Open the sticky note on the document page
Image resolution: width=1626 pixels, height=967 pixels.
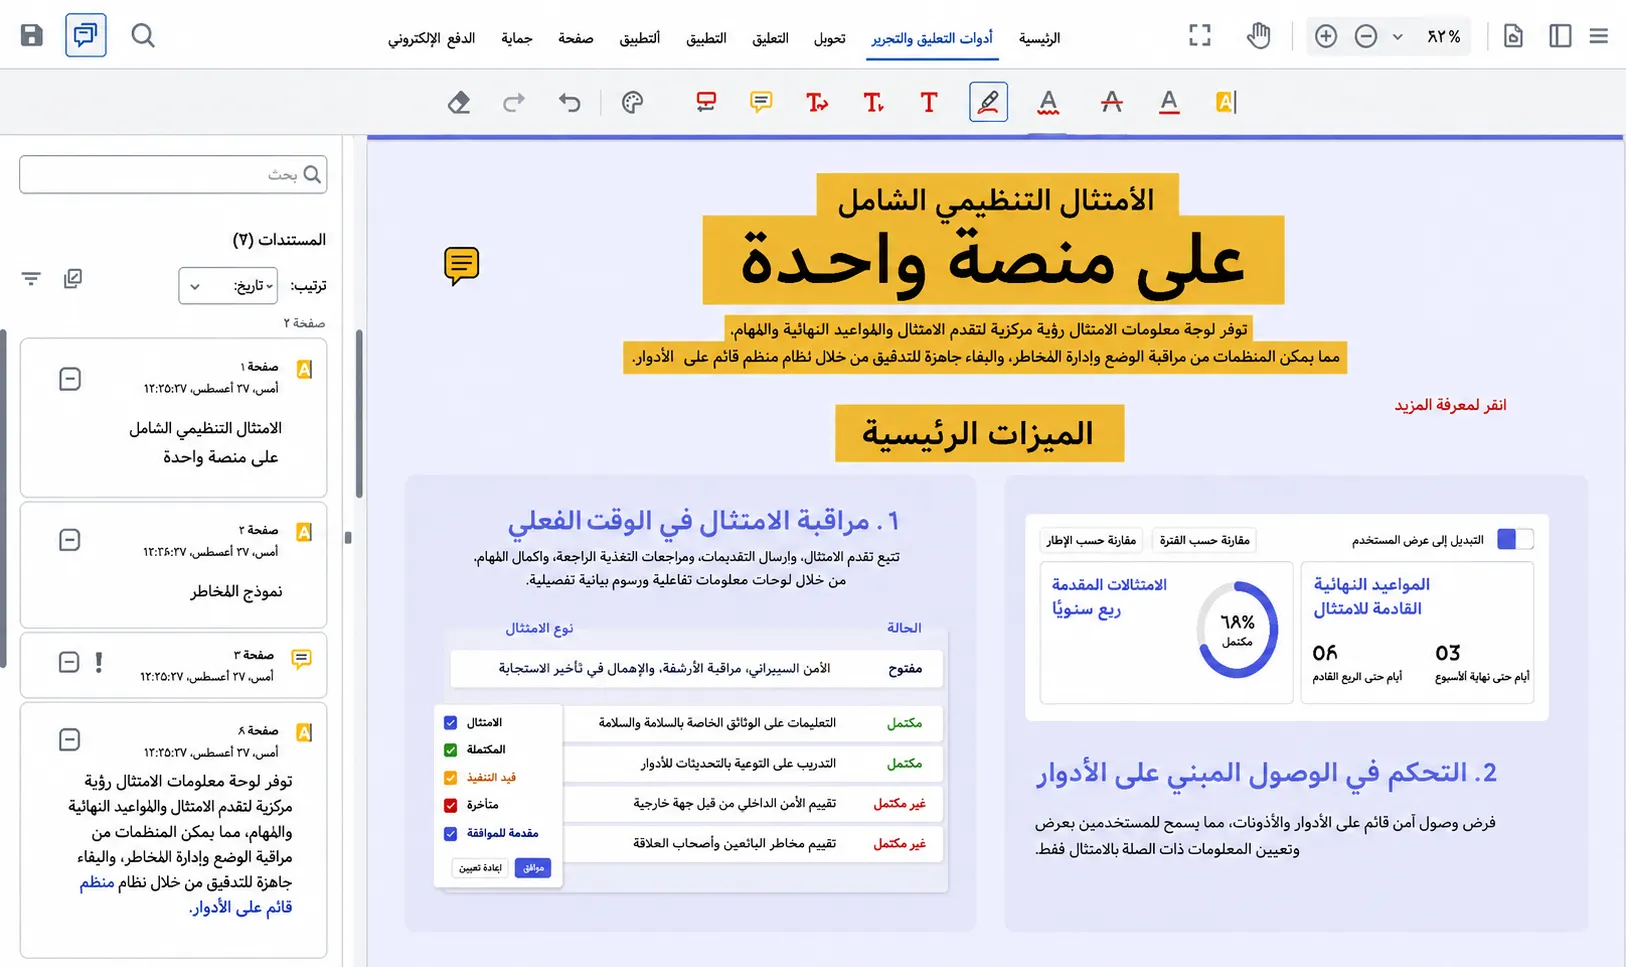pyautogui.click(x=461, y=266)
